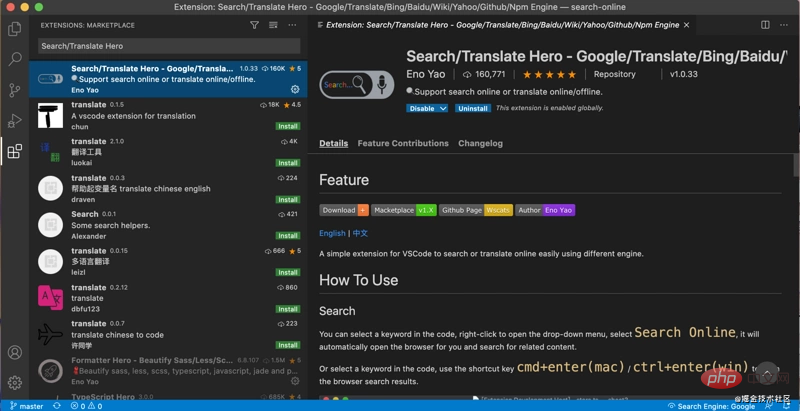Install translate extension by draven

[x=288, y=199]
